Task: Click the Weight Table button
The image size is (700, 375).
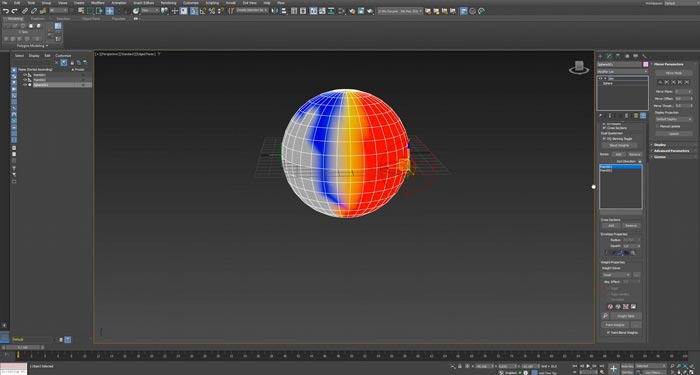Action: coord(626,316)
